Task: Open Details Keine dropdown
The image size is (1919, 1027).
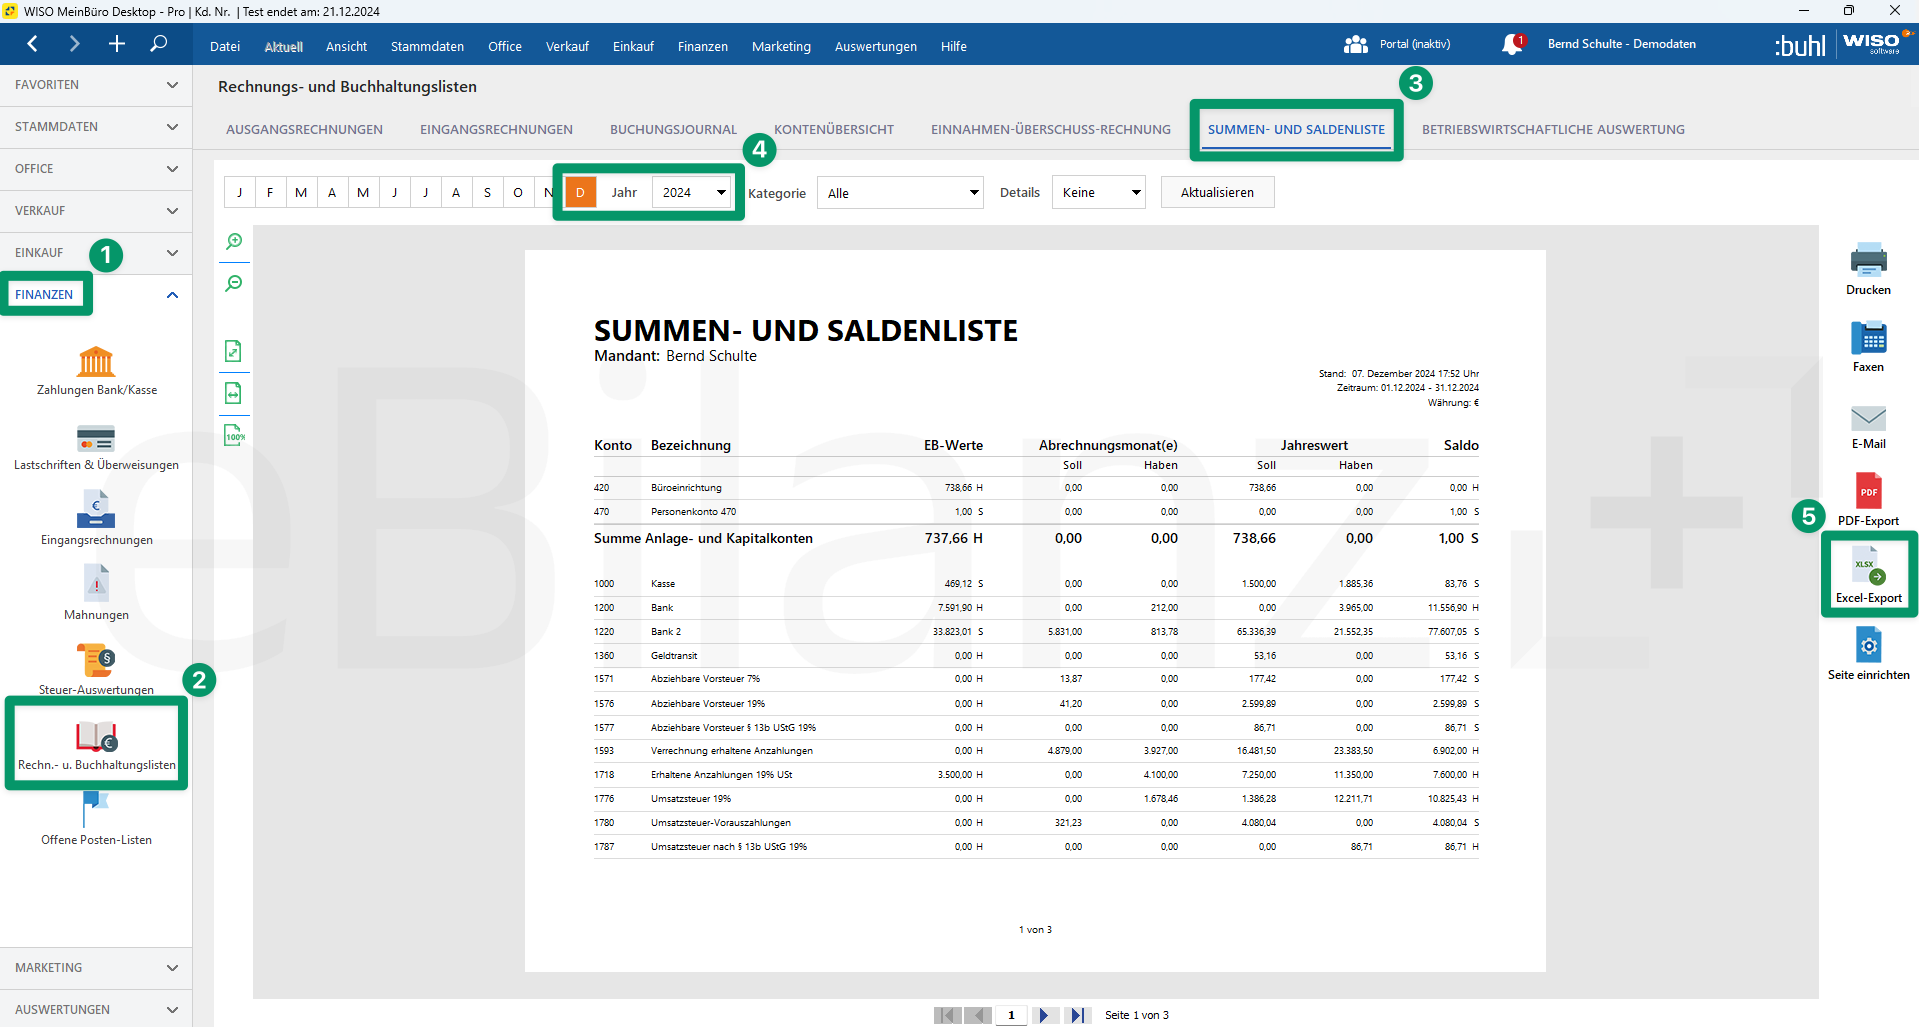Action: (x=1098, y=193)
